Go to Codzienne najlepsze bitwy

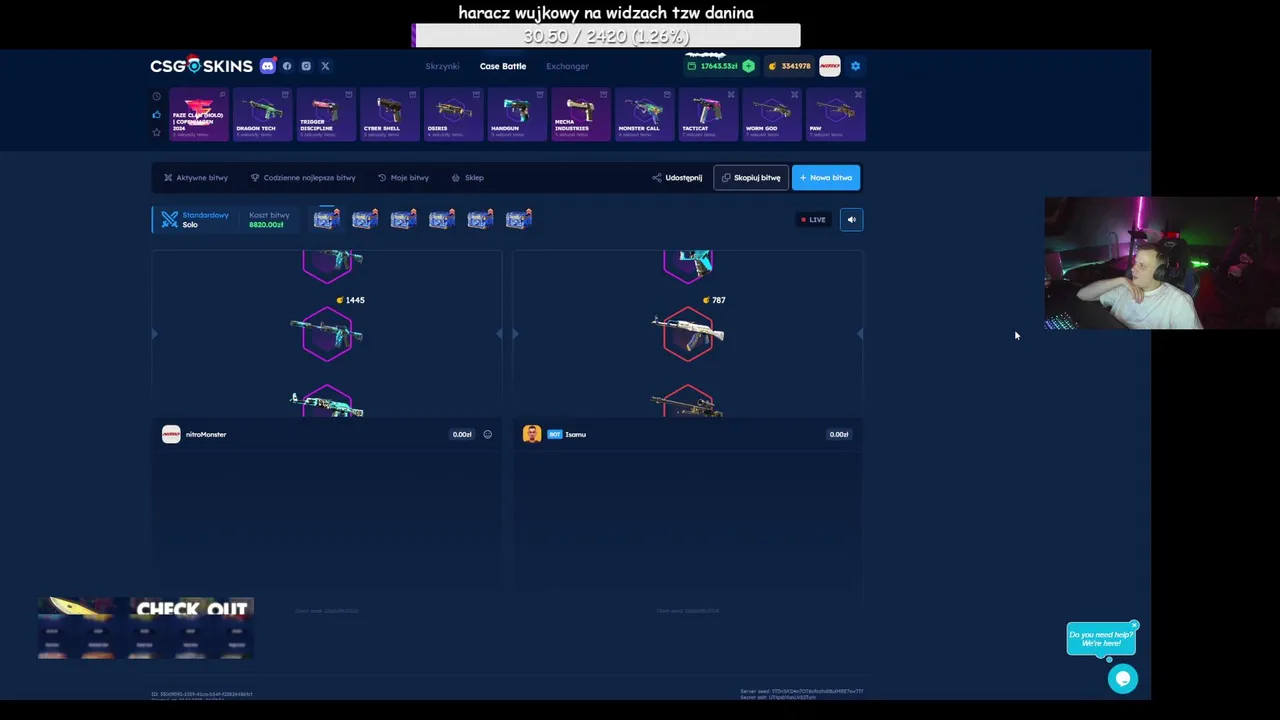(303, 178)
